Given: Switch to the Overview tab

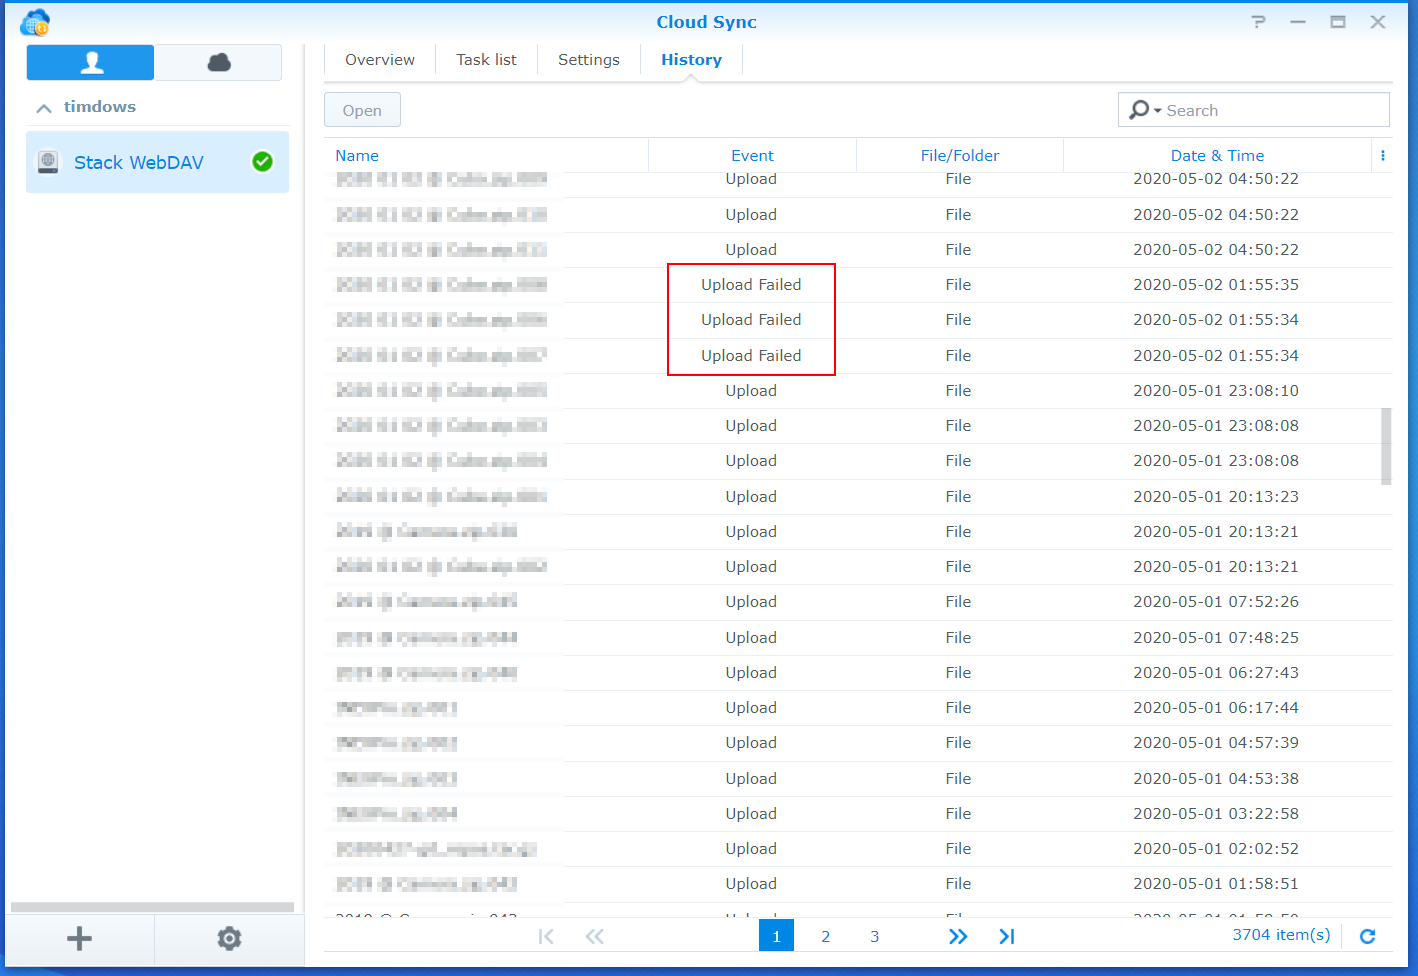Looking at the screenshot, I should click(379, 60).
